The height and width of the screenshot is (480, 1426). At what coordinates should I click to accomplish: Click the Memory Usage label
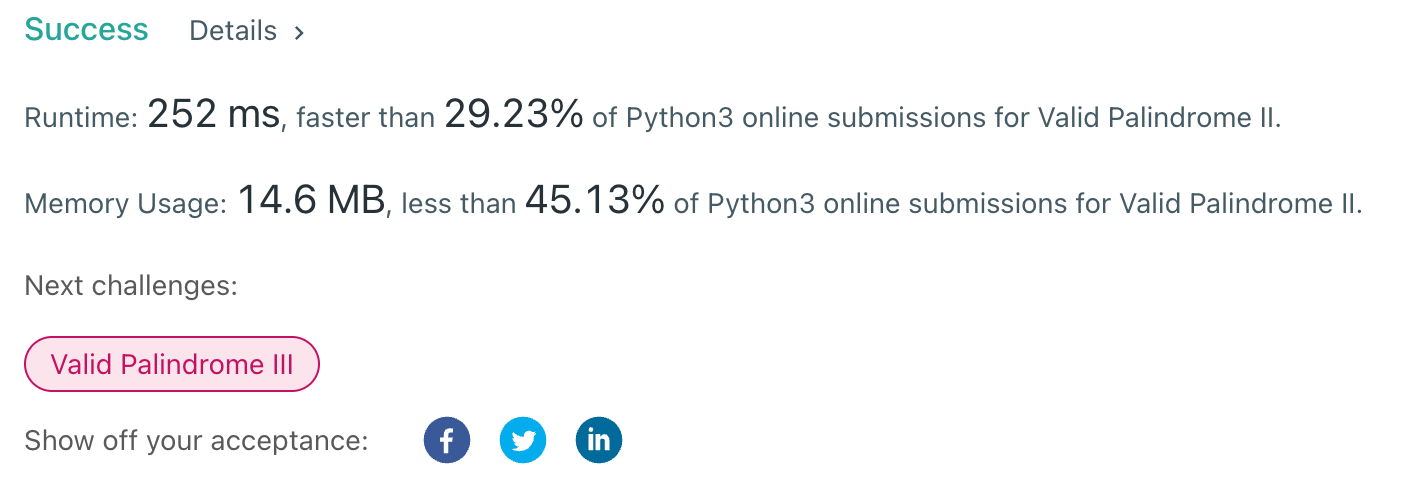[126, 205]
